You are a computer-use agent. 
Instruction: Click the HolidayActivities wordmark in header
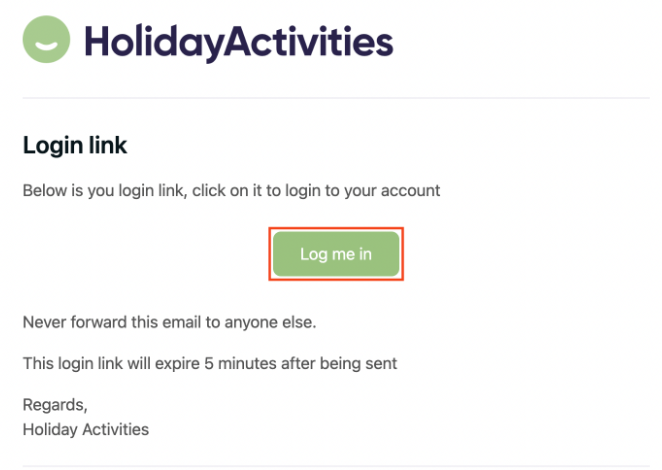(238, 42)
